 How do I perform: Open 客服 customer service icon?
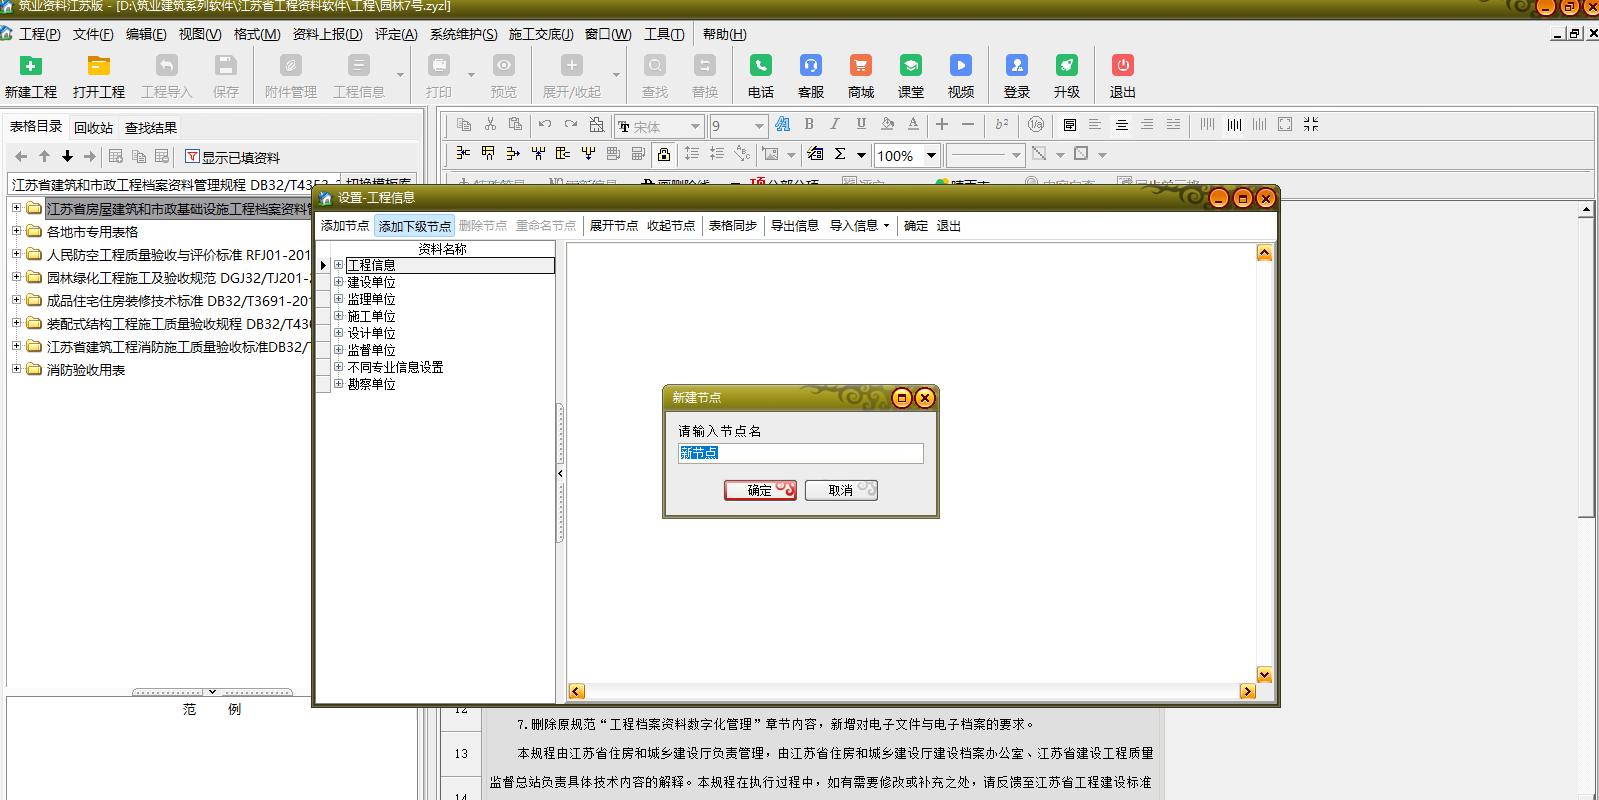click(810, 67)
